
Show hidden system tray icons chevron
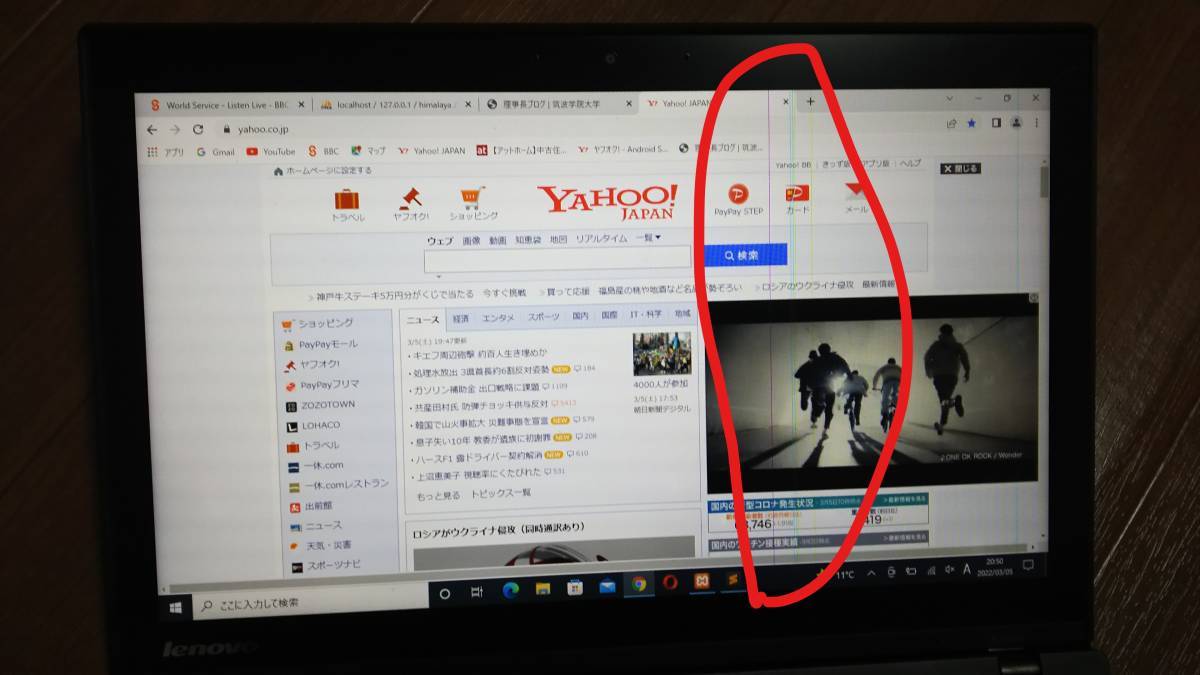coord(870,572)
